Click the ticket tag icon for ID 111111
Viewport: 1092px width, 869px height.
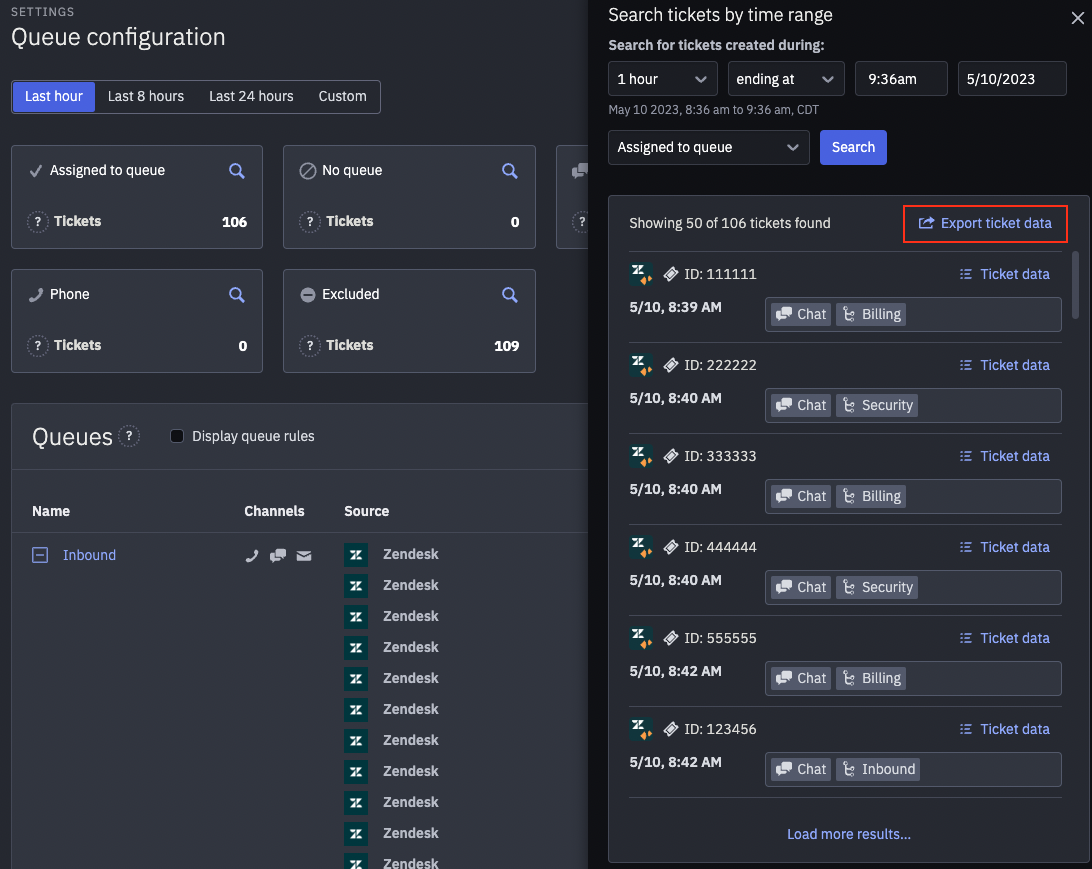coord(671,274)
